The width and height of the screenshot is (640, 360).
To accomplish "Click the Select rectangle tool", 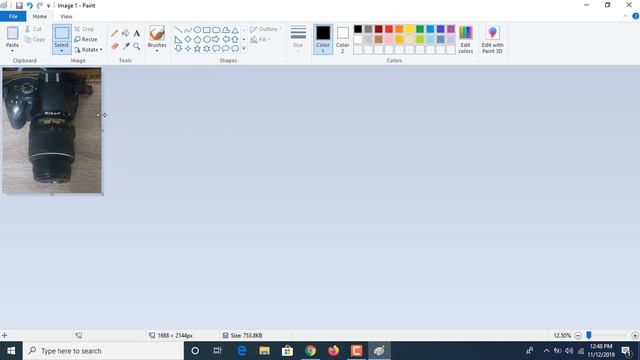I will click(62, 33).
